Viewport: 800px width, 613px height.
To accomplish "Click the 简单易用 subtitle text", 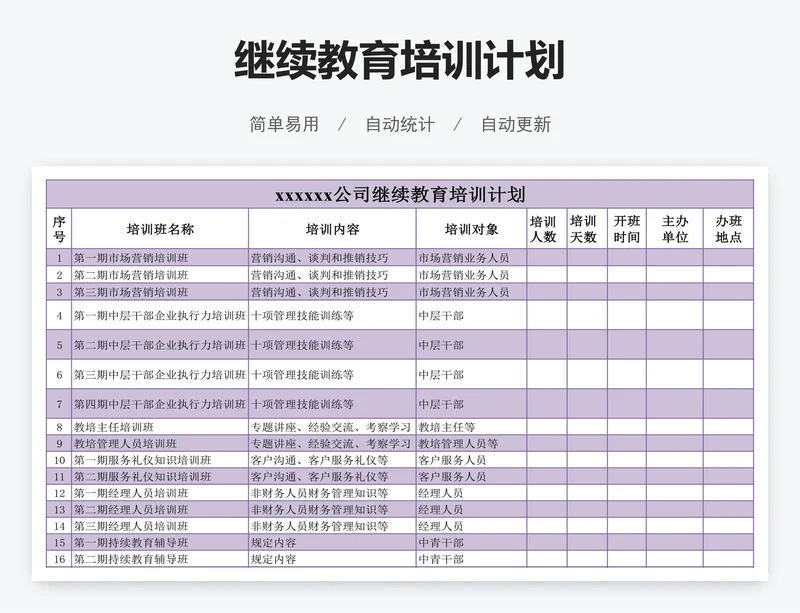I will 284,124.
